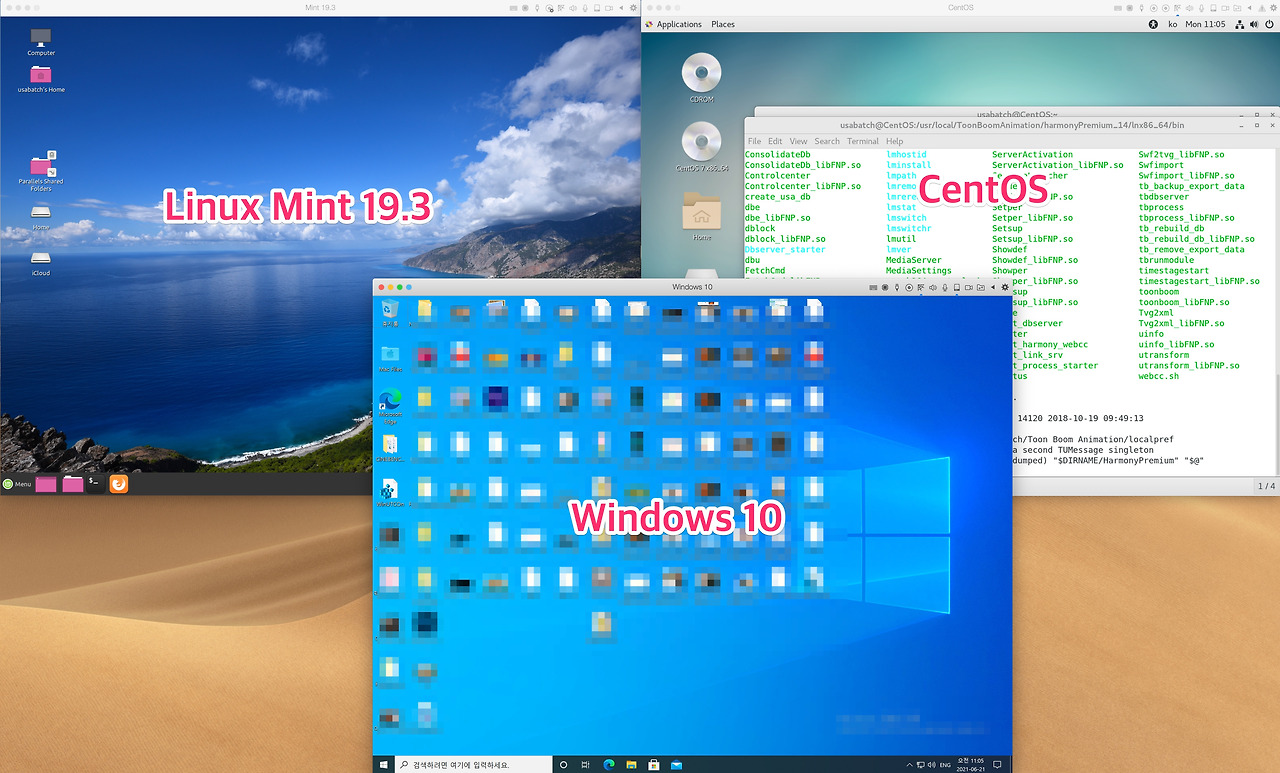
Task: Click 'utransform' in the terminal listing
Action: tap(1164, 355)
